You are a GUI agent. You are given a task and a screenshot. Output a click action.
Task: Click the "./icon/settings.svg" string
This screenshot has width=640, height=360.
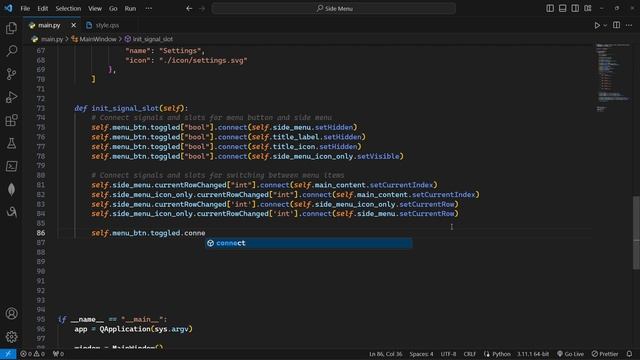pyautogui.click(x=203, y=60)
